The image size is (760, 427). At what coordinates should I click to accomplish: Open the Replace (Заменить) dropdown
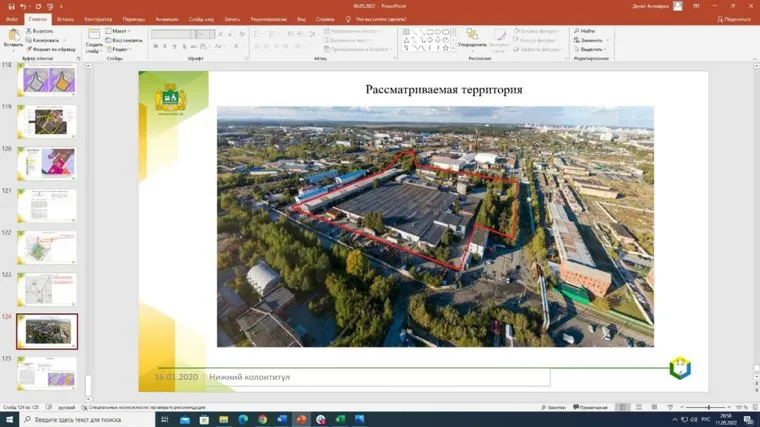(592, 40)
